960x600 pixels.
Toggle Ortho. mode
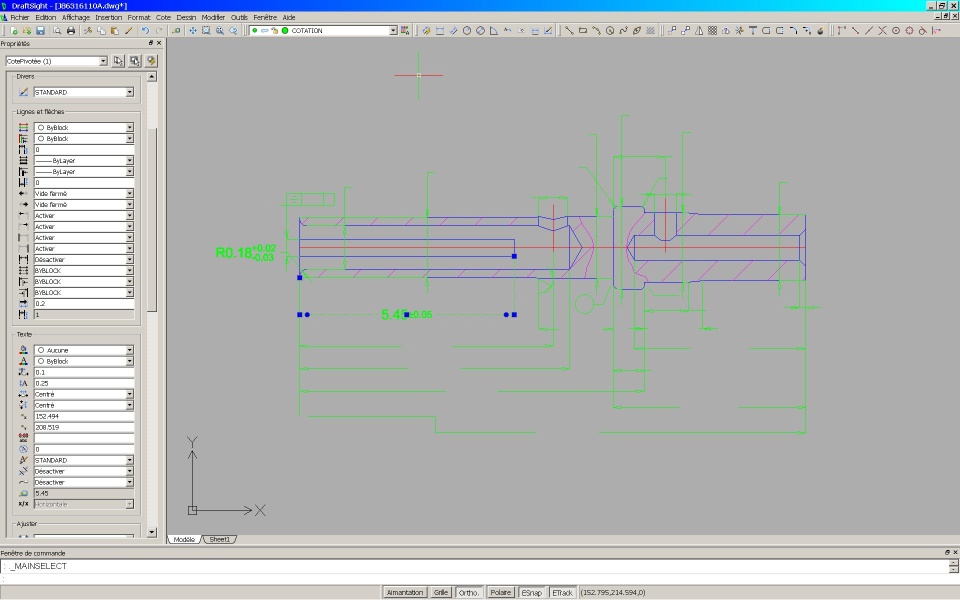click(469, 593)
